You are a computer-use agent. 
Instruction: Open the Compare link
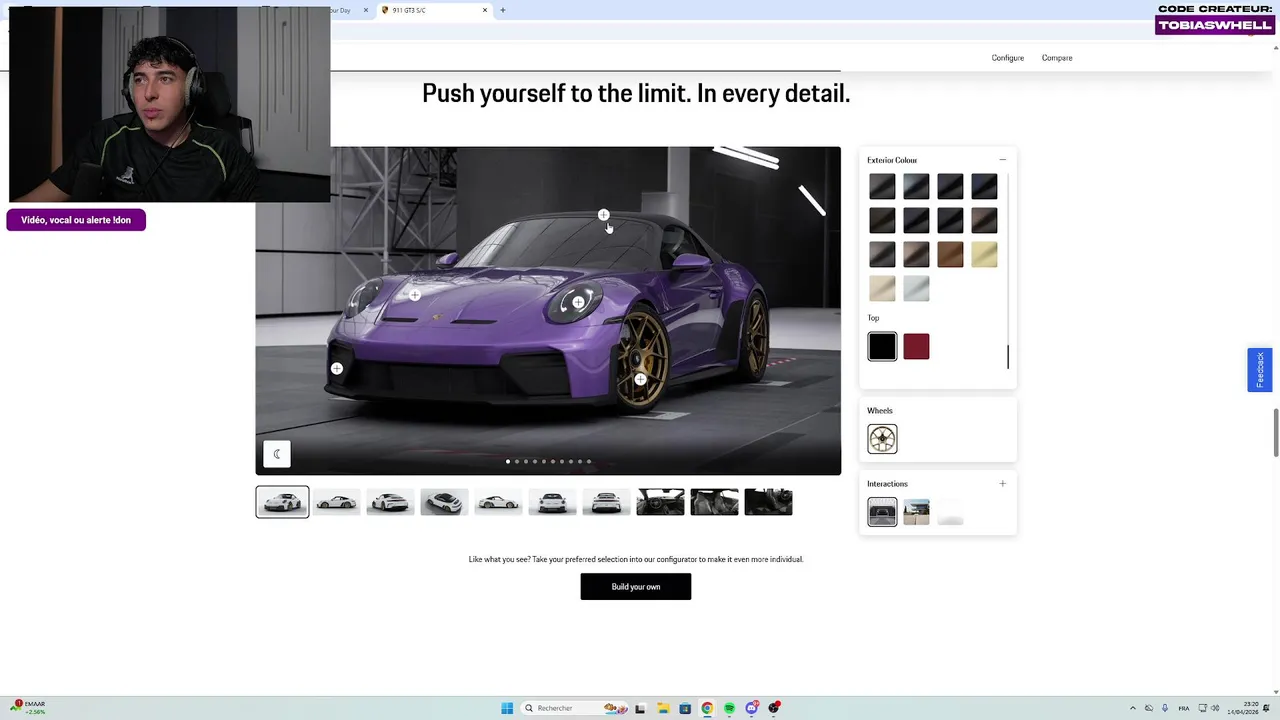tap(1057, 58)
